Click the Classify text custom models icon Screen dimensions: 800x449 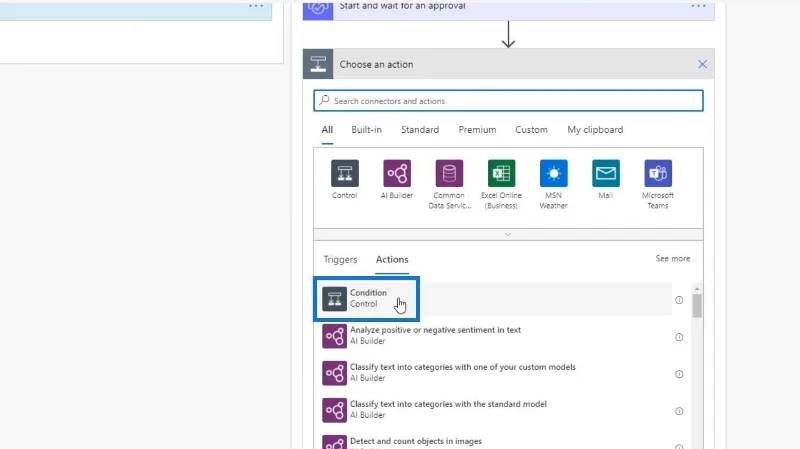click(x=334, y=373)
